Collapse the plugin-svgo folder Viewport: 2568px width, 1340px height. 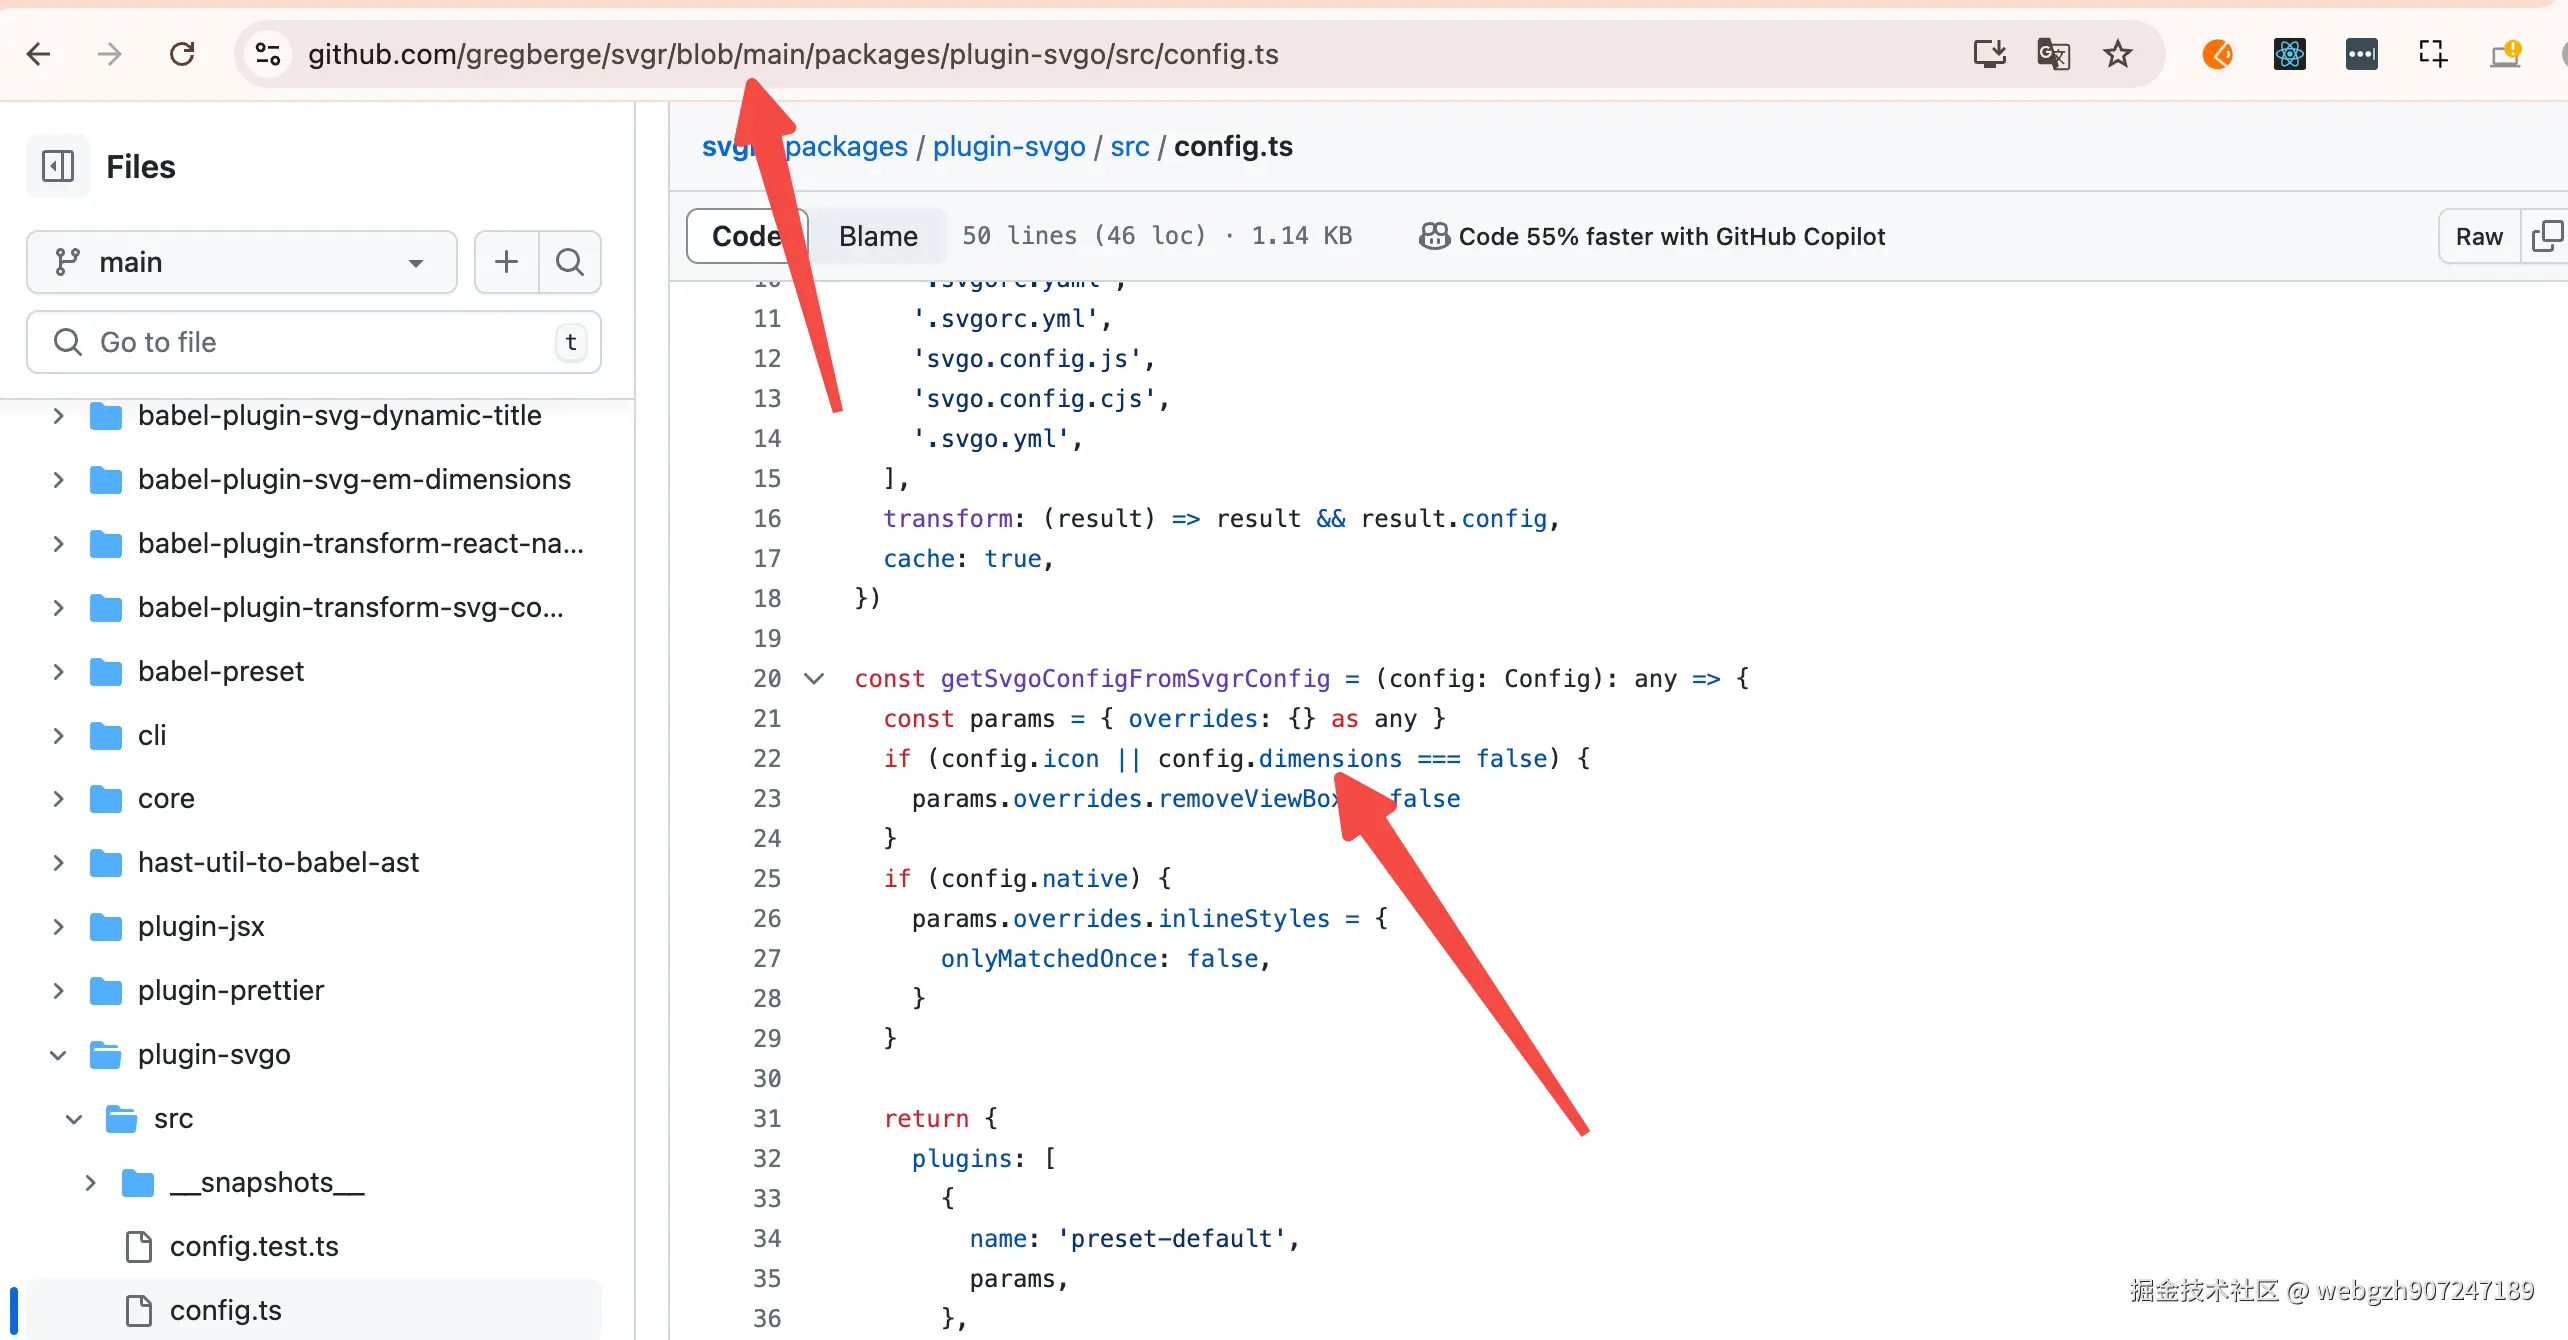pyautogui.click(x=58, y=1055)
